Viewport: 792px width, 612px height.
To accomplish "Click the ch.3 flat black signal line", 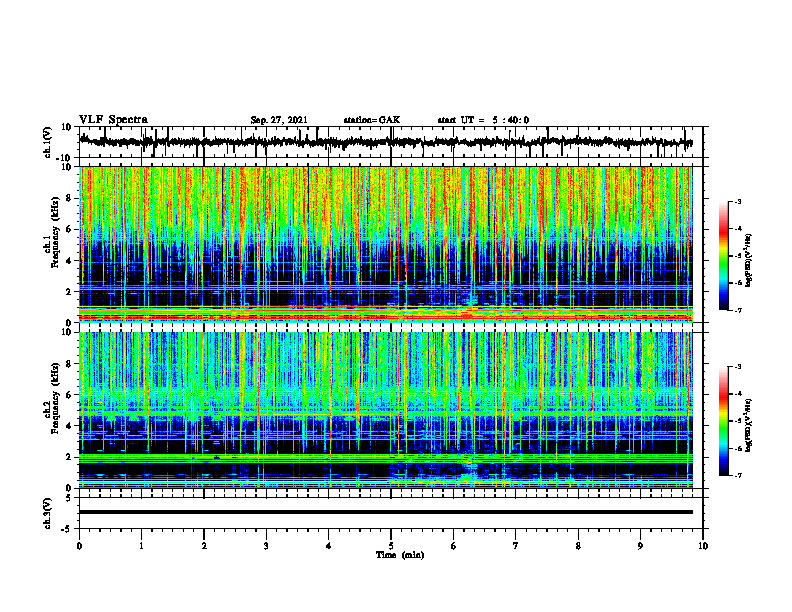I will pos(386,512).
